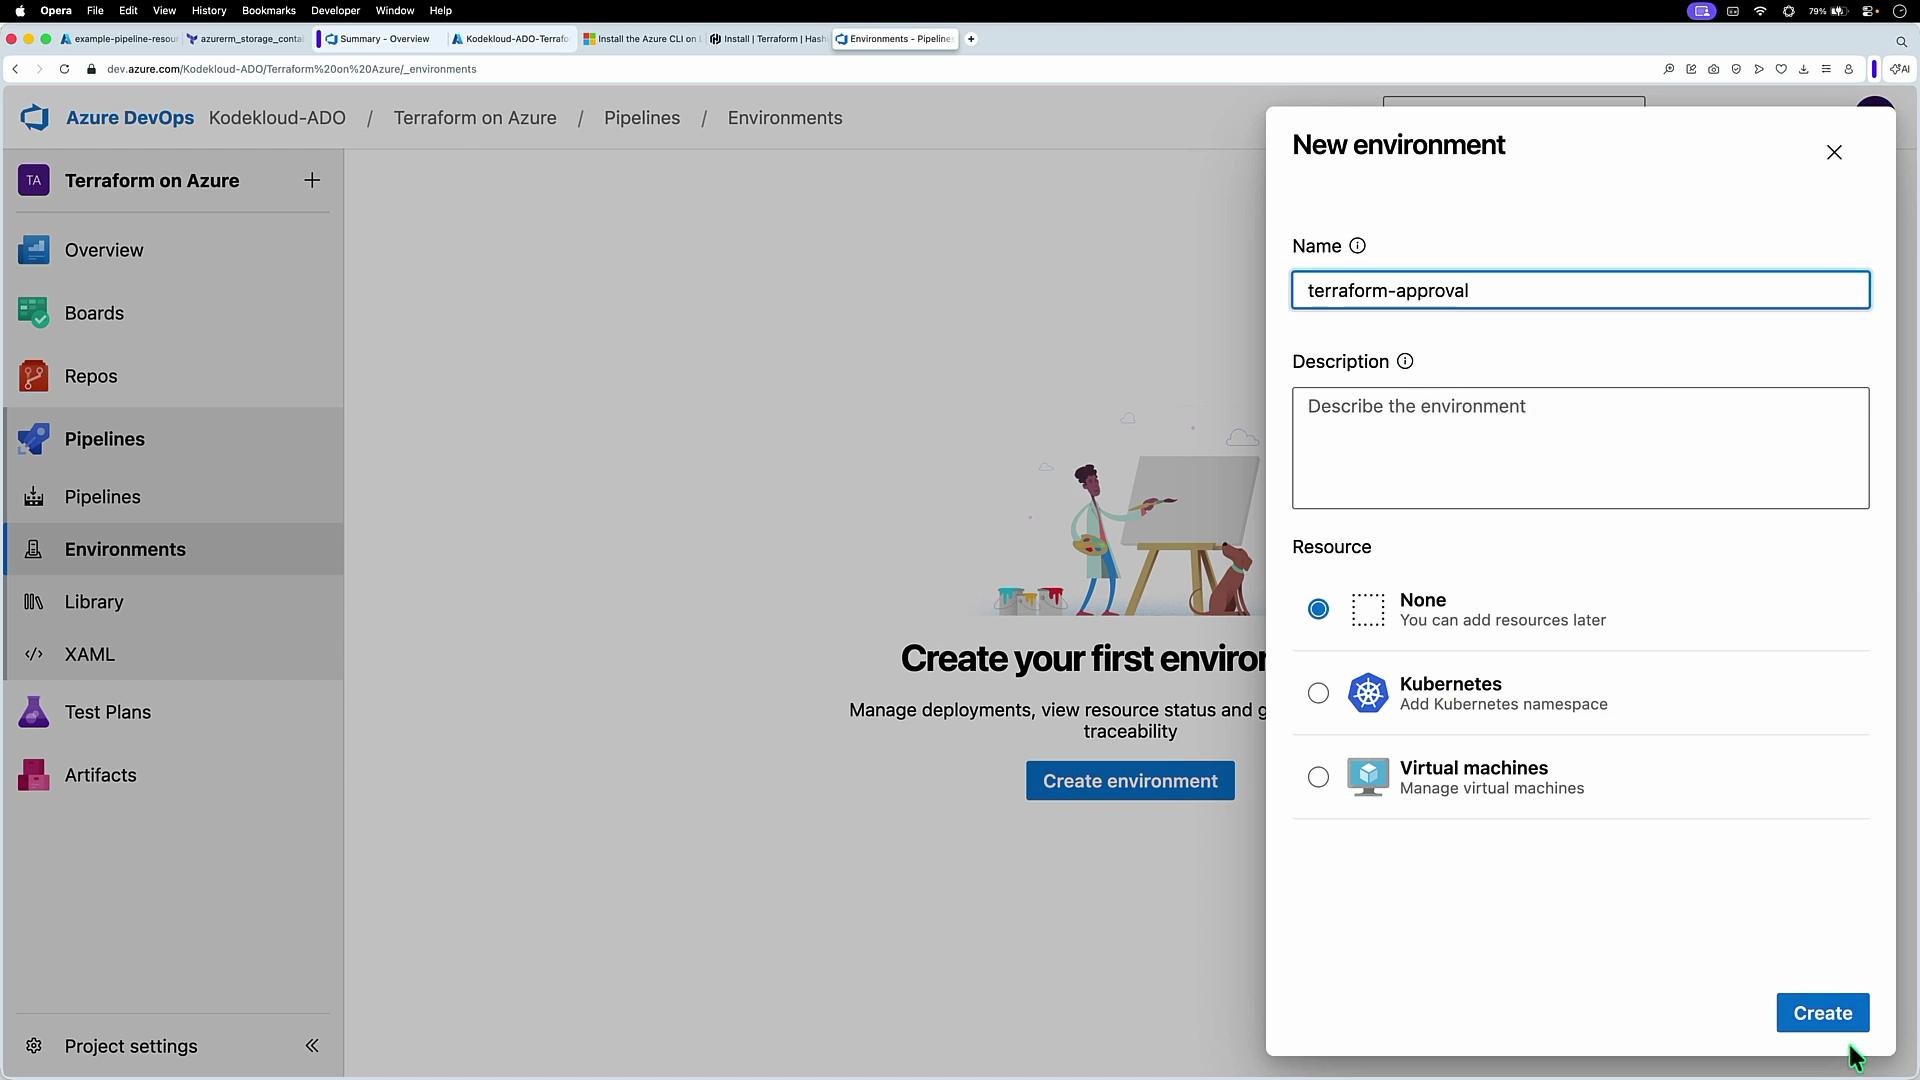Click the Kubernetes wheel icon
This screenshot has height=1080, width=1920.
[x=1368, y=693]
